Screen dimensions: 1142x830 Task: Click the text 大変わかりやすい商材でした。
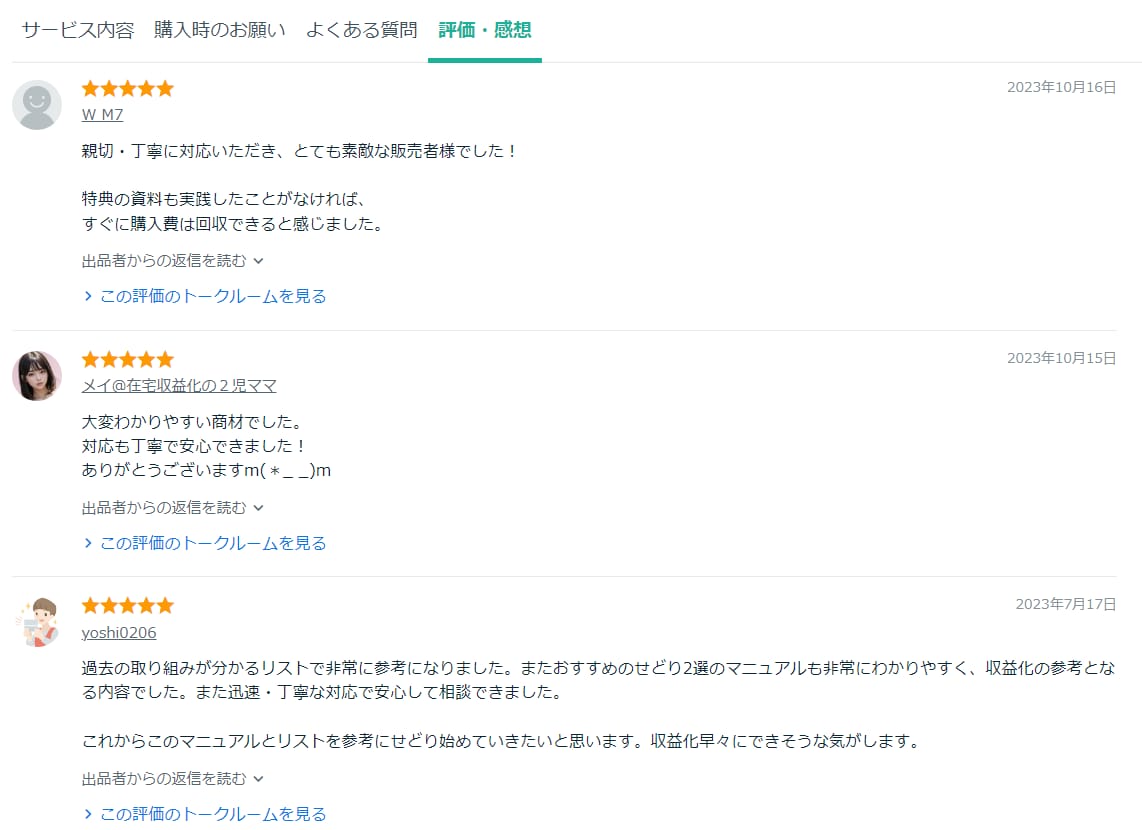[x=194, y=422]
